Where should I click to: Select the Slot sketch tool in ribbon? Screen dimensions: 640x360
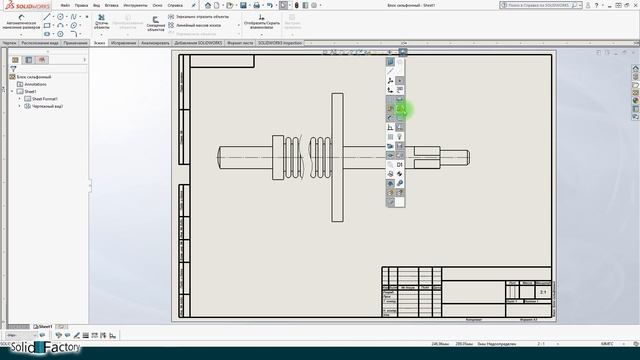pos(47,34)
